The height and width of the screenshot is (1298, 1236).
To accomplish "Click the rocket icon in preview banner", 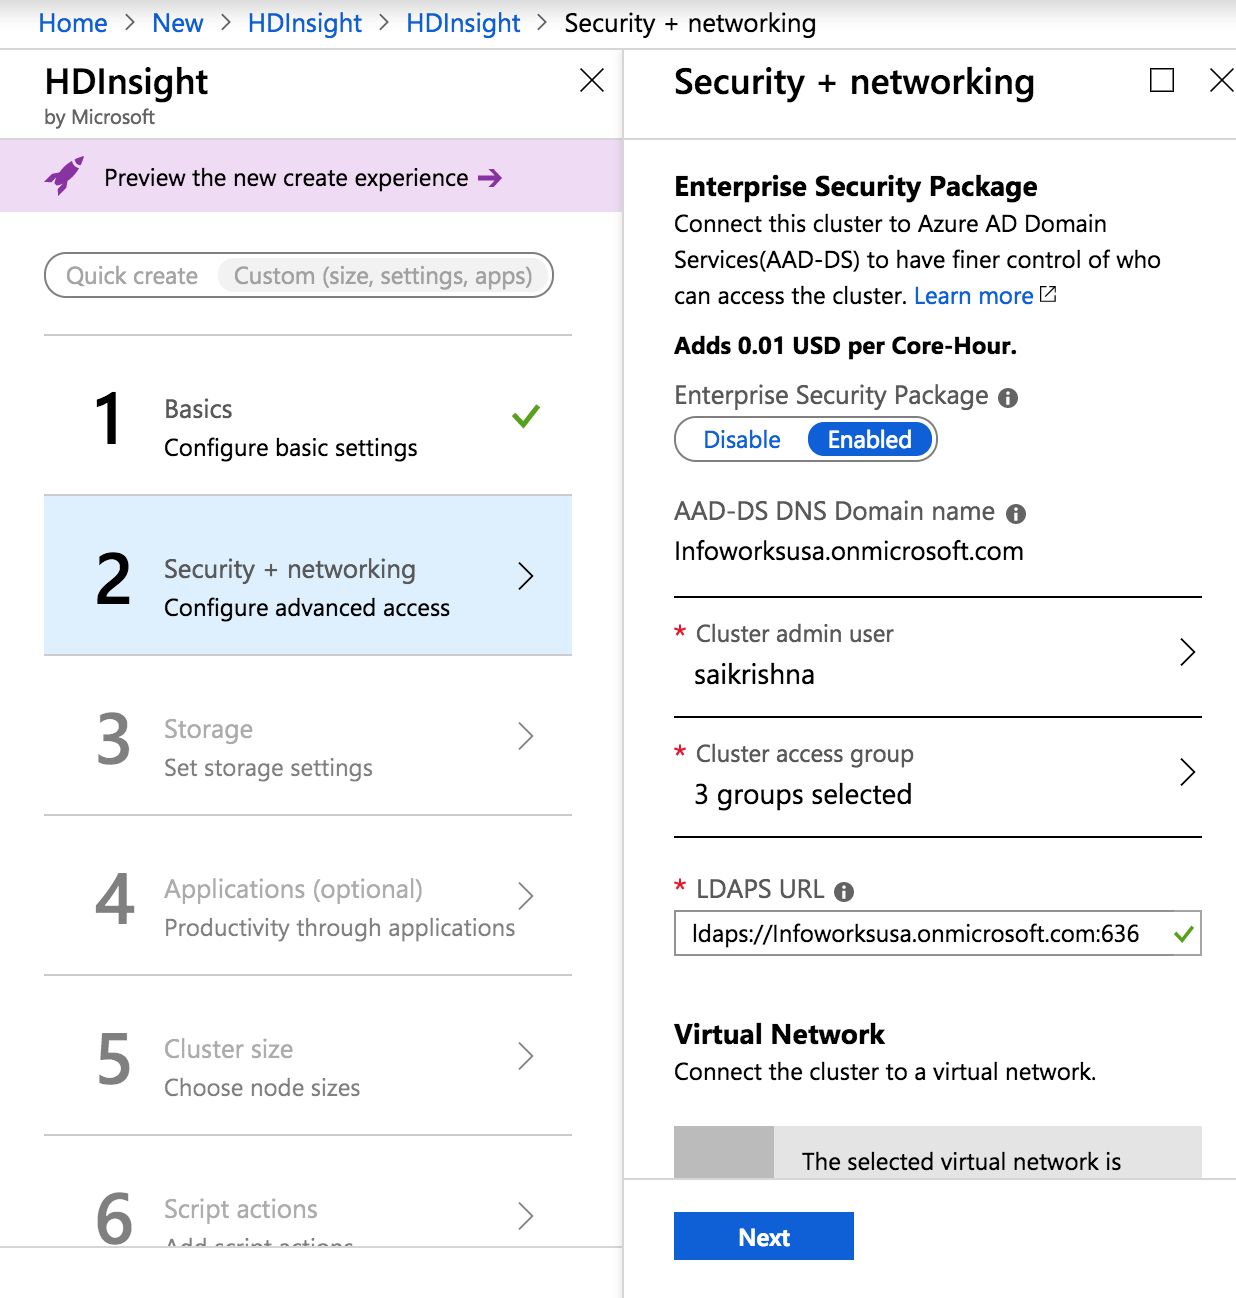I will pyautogui.click(x=64, y=176).
